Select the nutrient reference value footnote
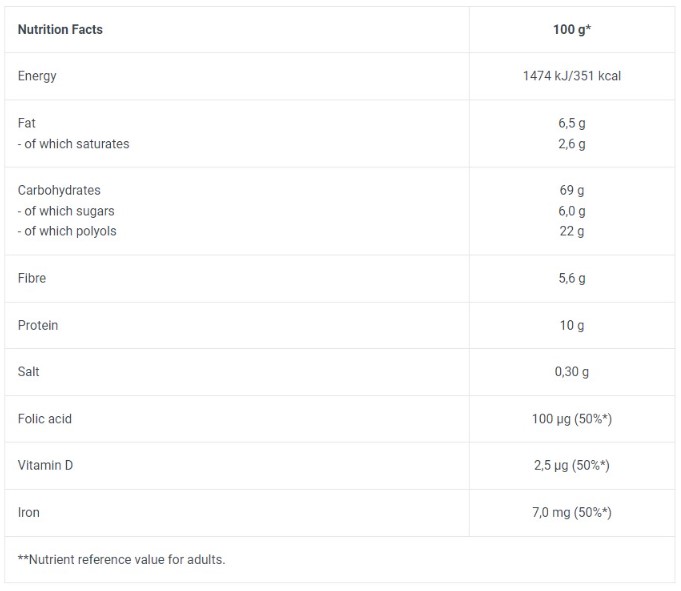This screenshot has width=681, height=591. click(x=121, y=559)
